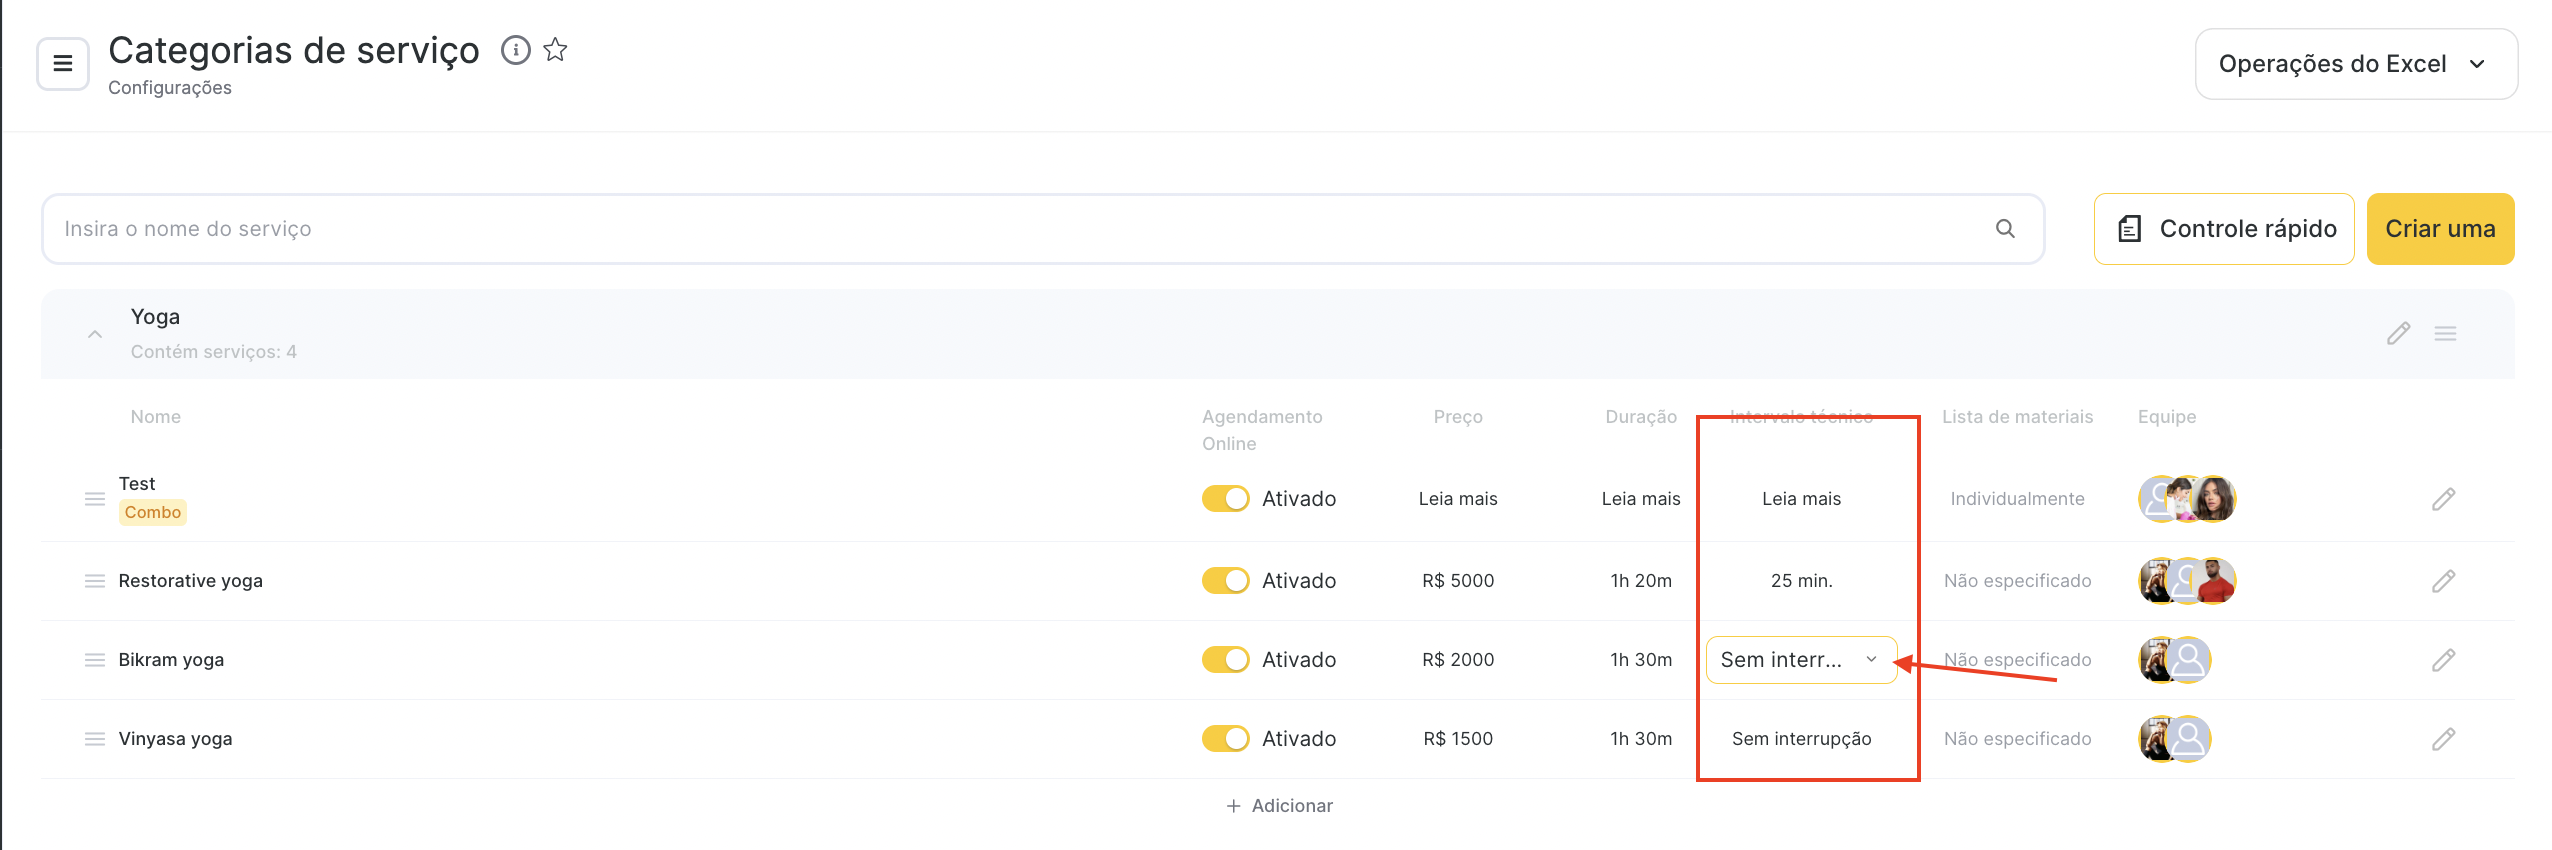Edit the Yoga category with pencil icon
The width and height of the screenshot is (2552, 850).
(2398, 334)
